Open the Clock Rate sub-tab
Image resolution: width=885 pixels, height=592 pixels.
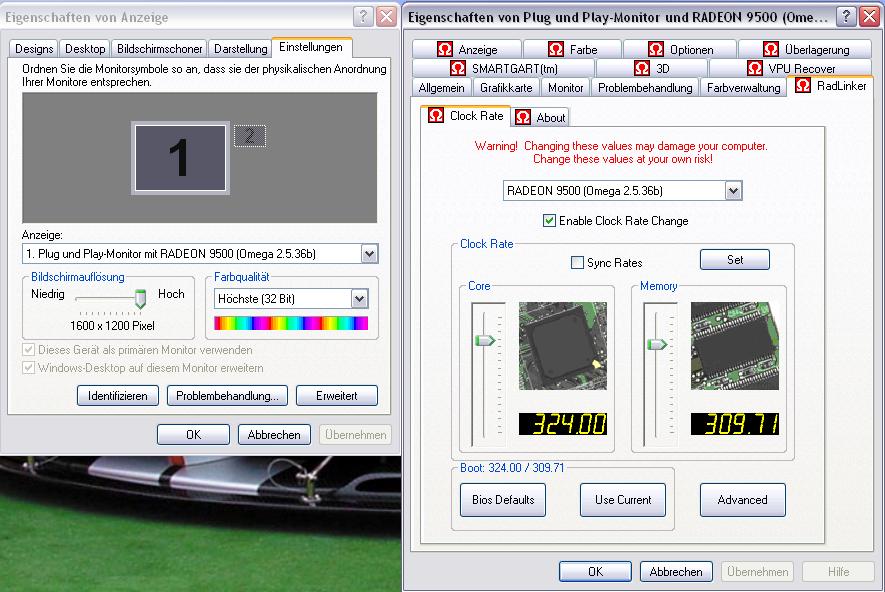[x=466, y=116]
